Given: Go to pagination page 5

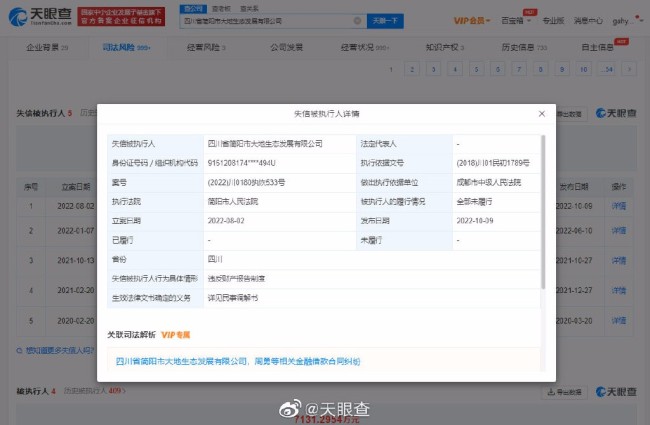Looking at the screenshot, I should pos(476,69).
